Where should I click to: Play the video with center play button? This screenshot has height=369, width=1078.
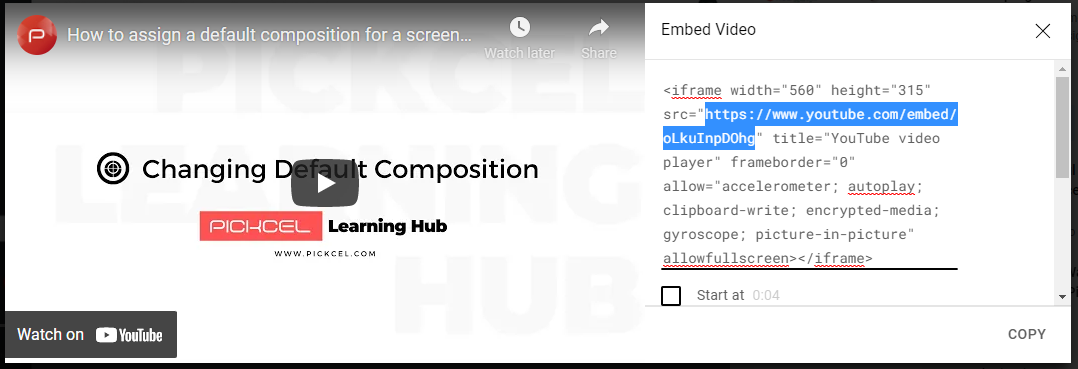[x=324, y=182]
